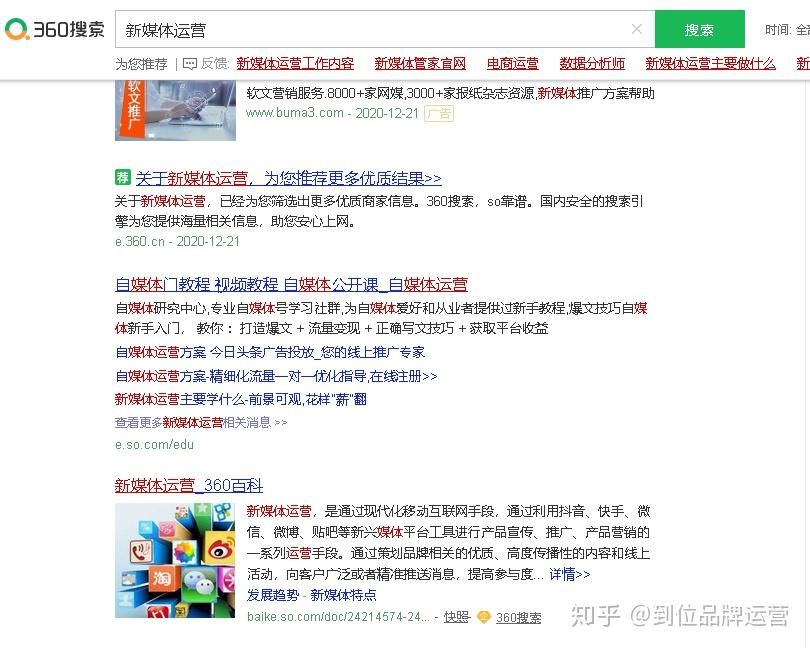The width and height of the screenshot is (810, 648).
Task: Click the green 荐 recommendation icon
Action: tap(122, 178)
